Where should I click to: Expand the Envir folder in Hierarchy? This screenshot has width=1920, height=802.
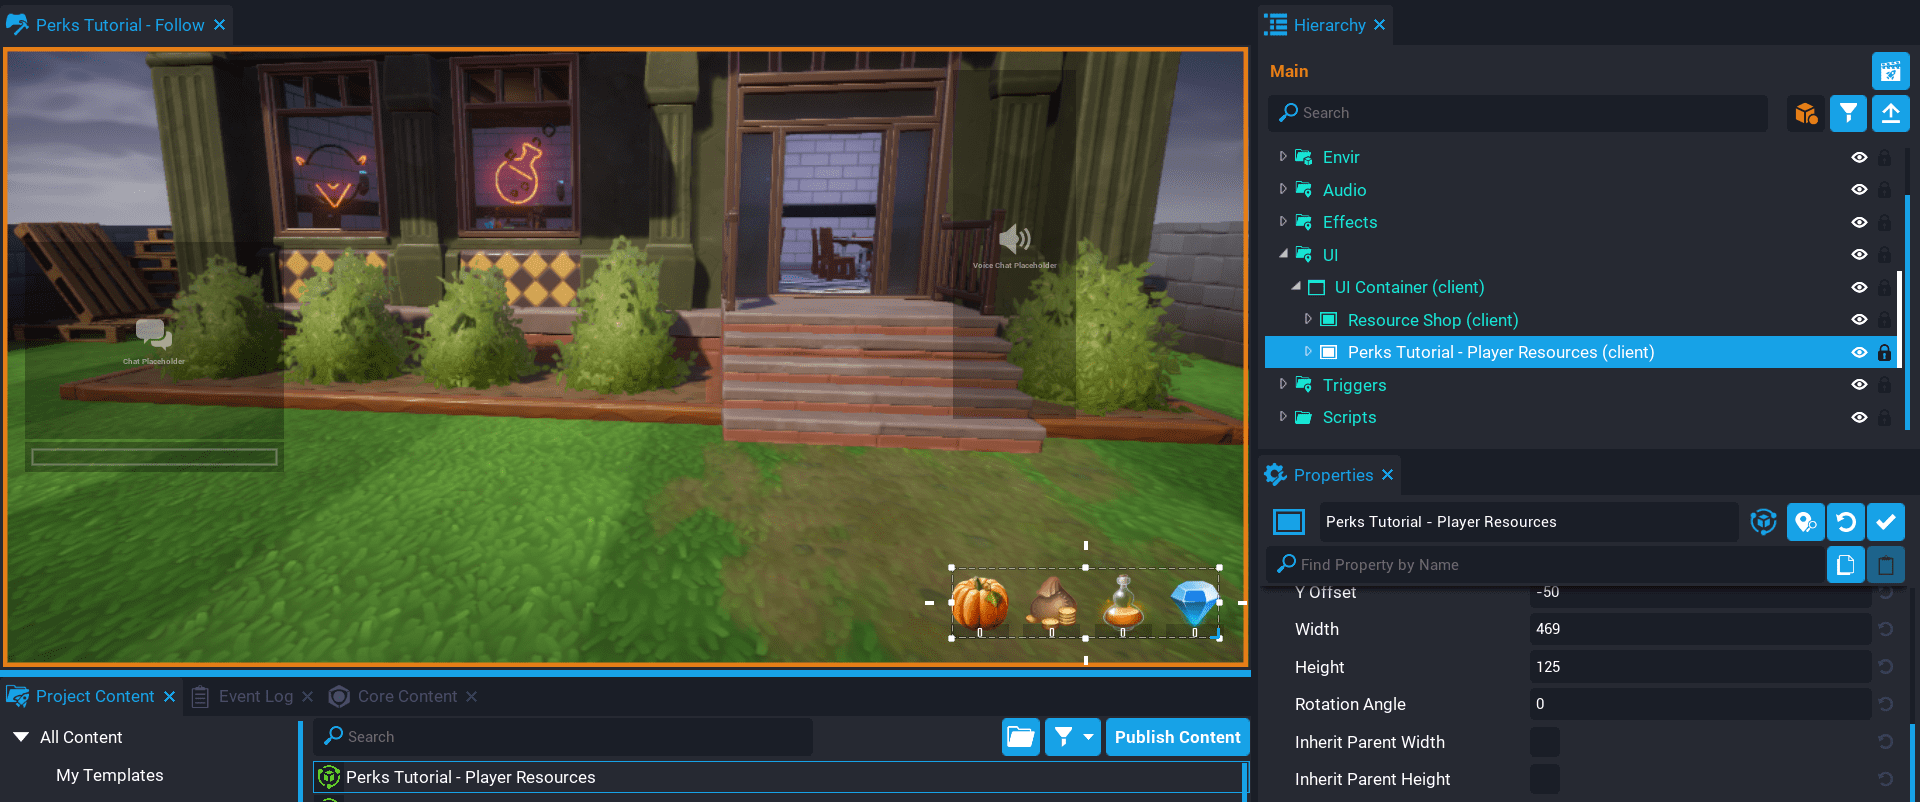(1283, 157)
